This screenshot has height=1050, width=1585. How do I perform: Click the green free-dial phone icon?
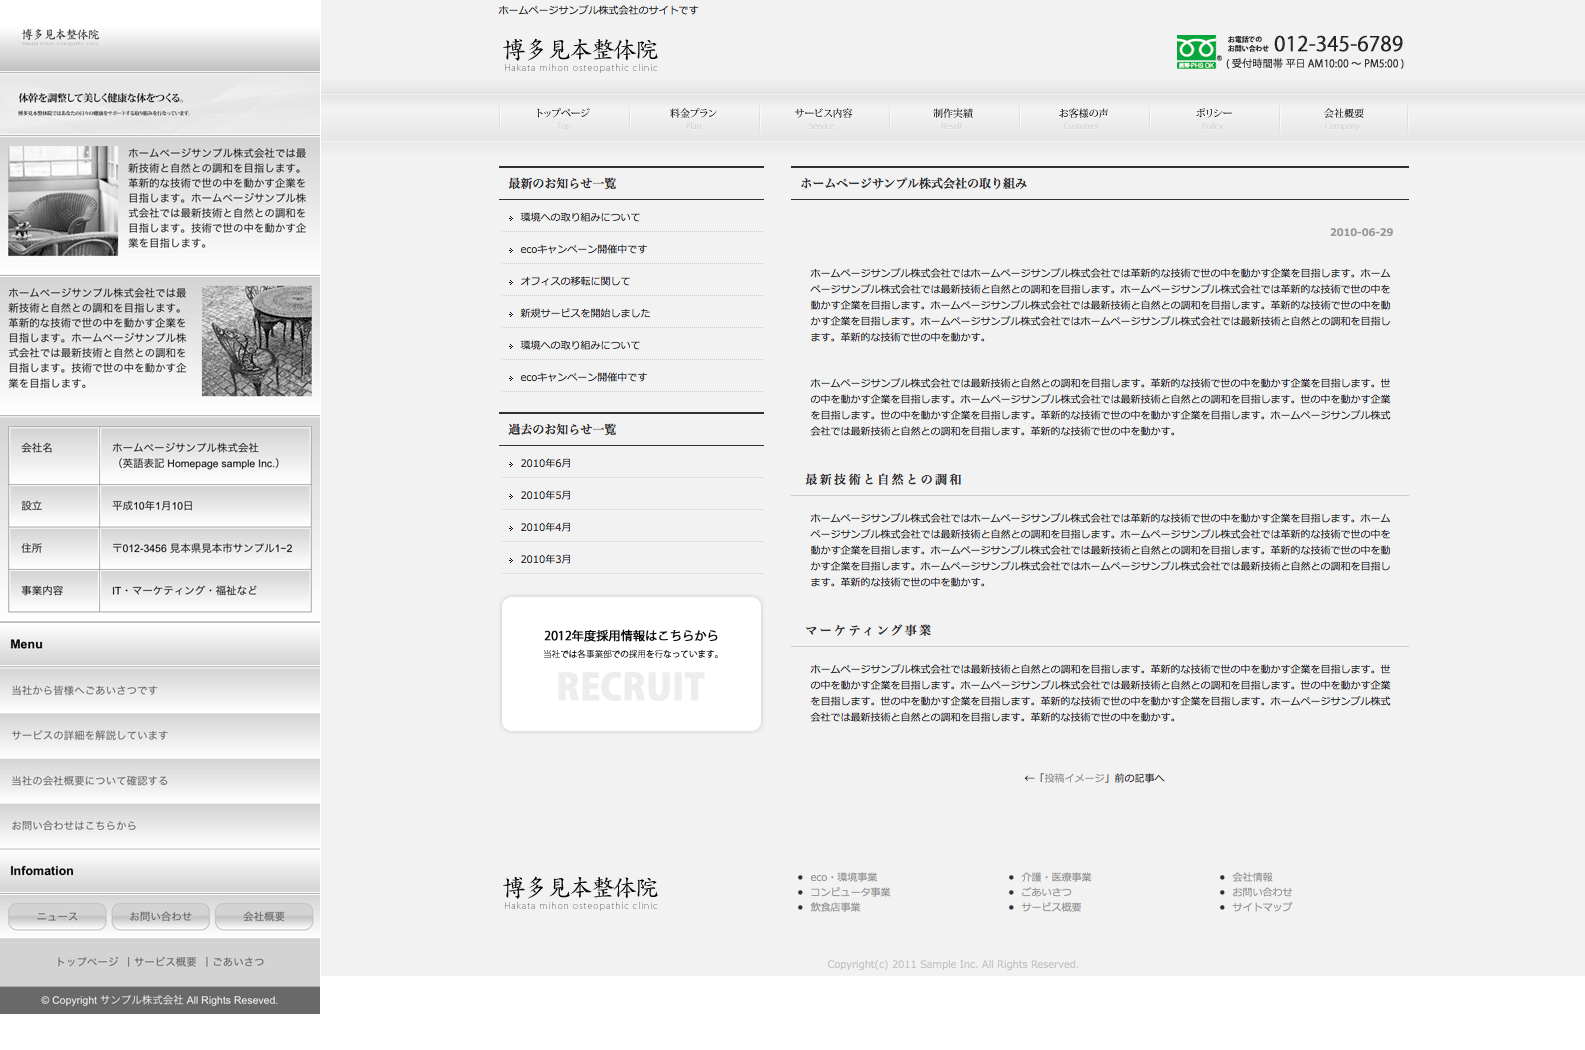click(1196, 52)
